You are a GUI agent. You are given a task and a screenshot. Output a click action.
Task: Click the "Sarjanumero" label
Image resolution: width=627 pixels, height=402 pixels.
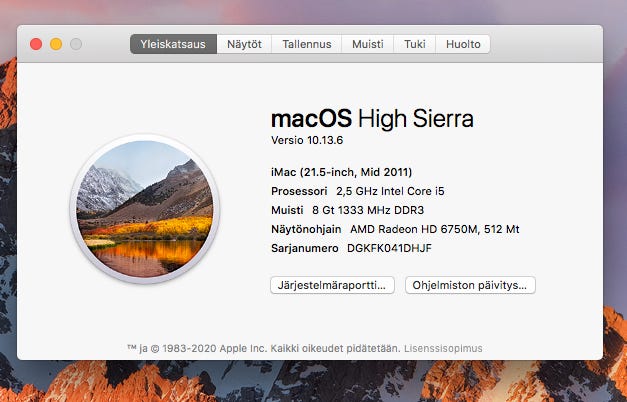click(x=305, y=248)
